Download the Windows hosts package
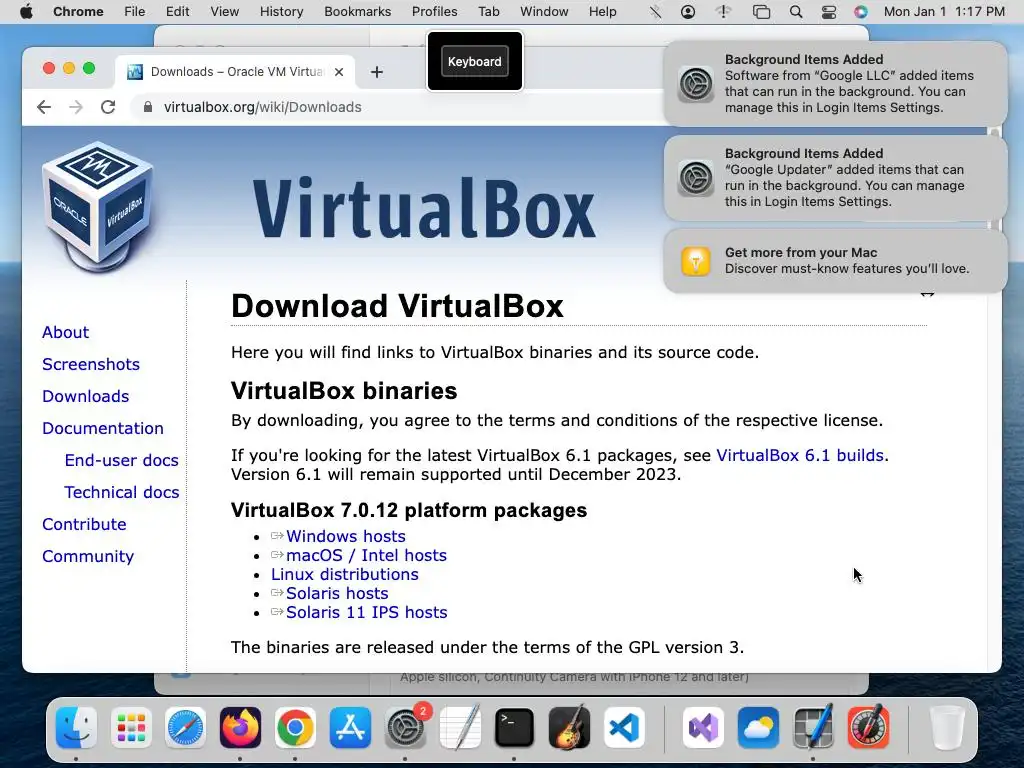 point(345,536)
